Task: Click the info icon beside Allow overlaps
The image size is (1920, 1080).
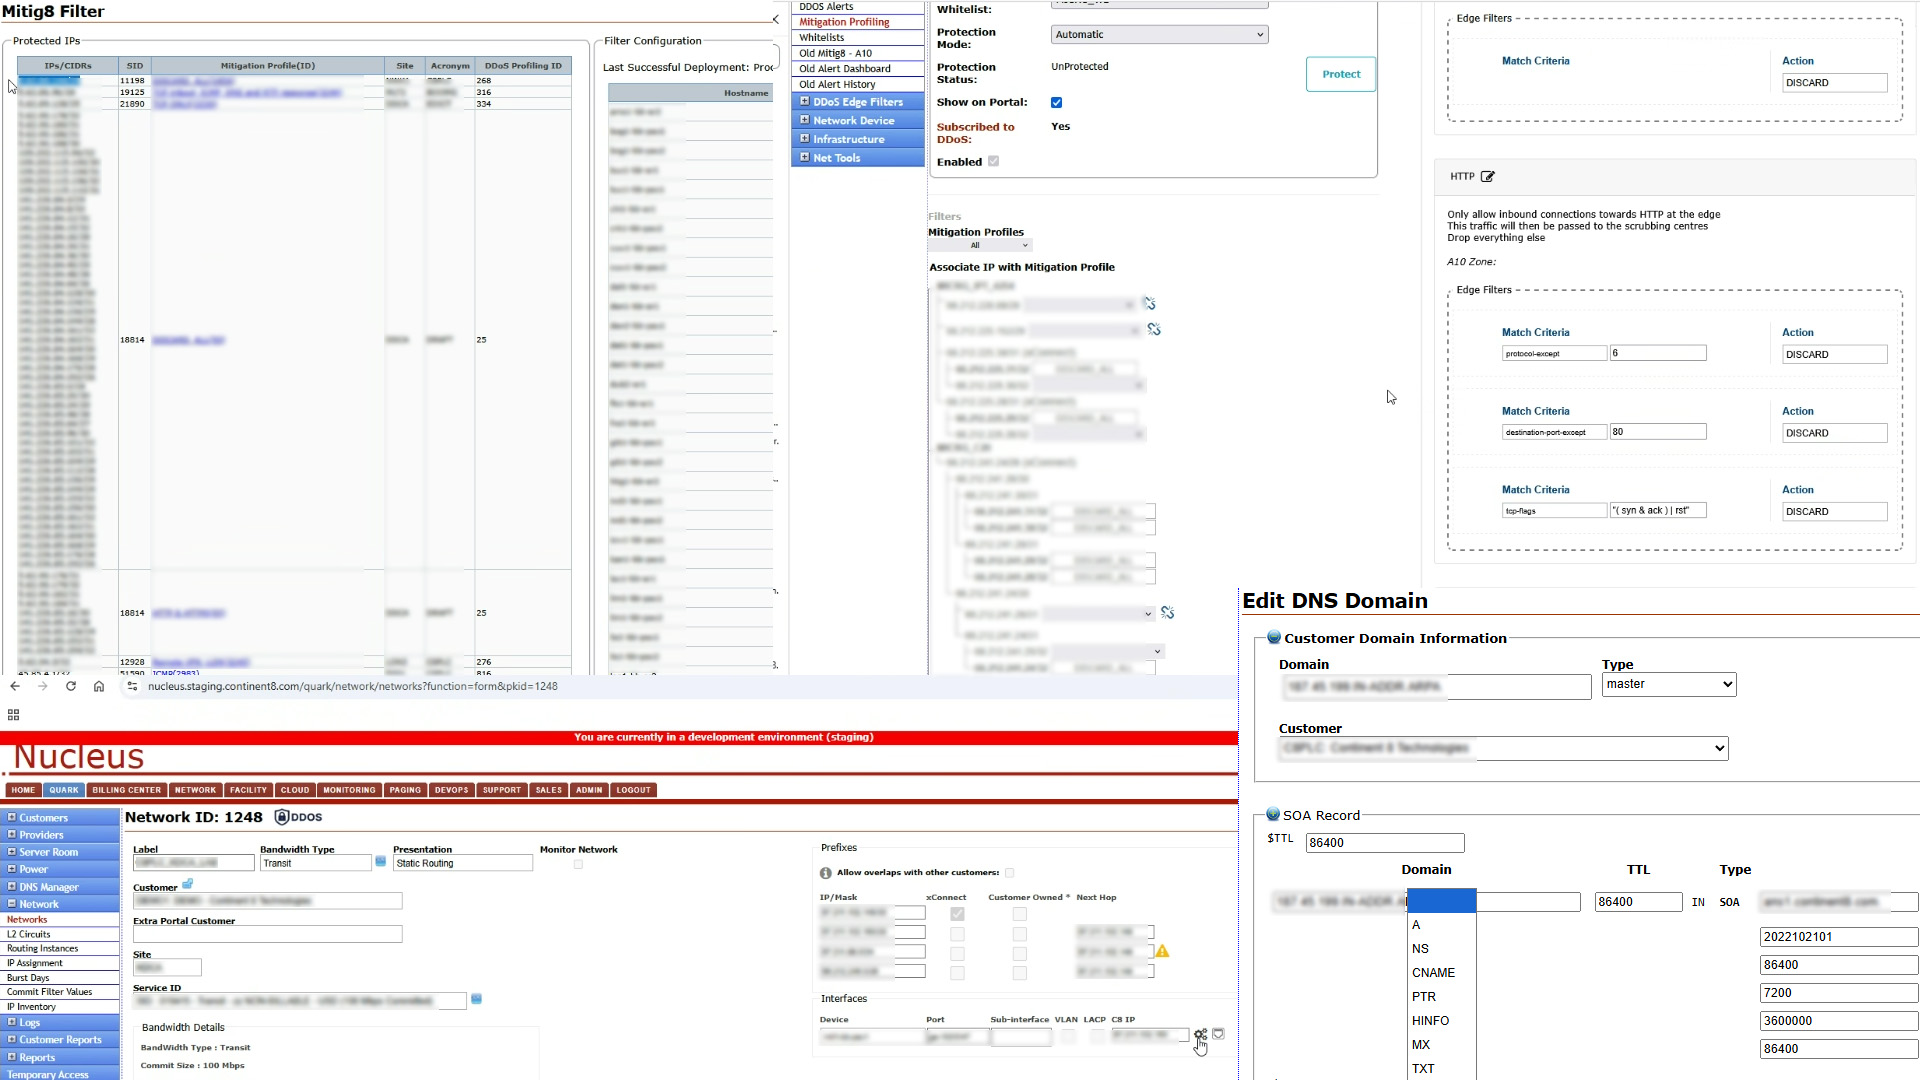Action: pyautogui.click(x=826, y=873)
